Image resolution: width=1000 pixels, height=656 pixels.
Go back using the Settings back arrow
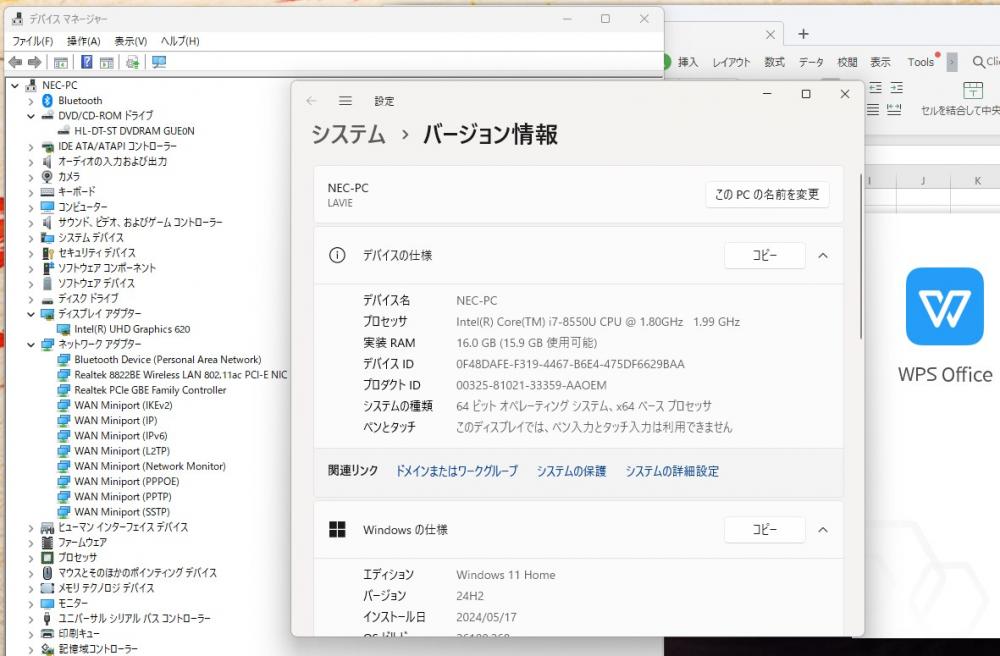311,101
